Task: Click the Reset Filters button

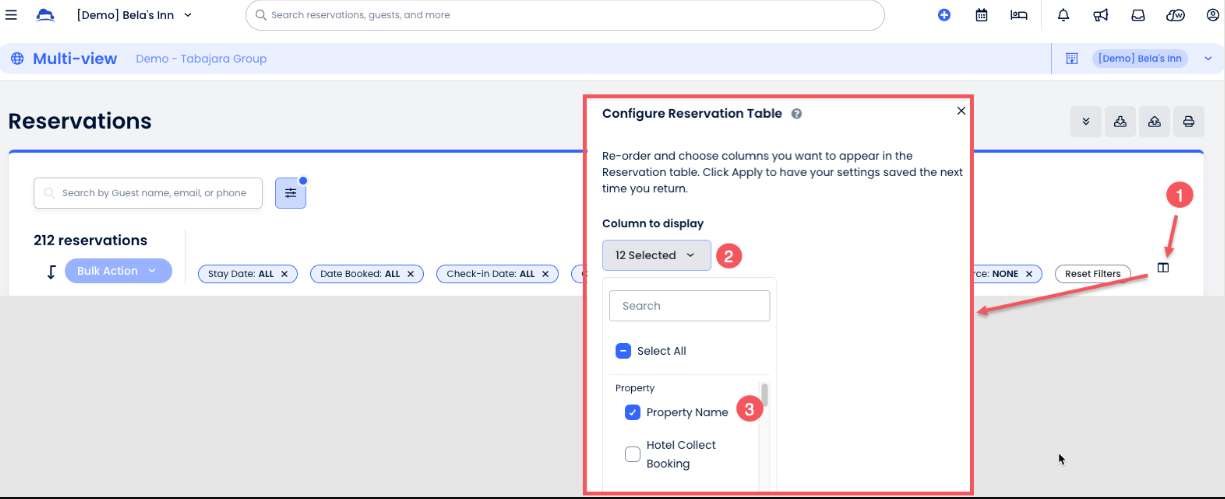Action: click(1092, 273)
